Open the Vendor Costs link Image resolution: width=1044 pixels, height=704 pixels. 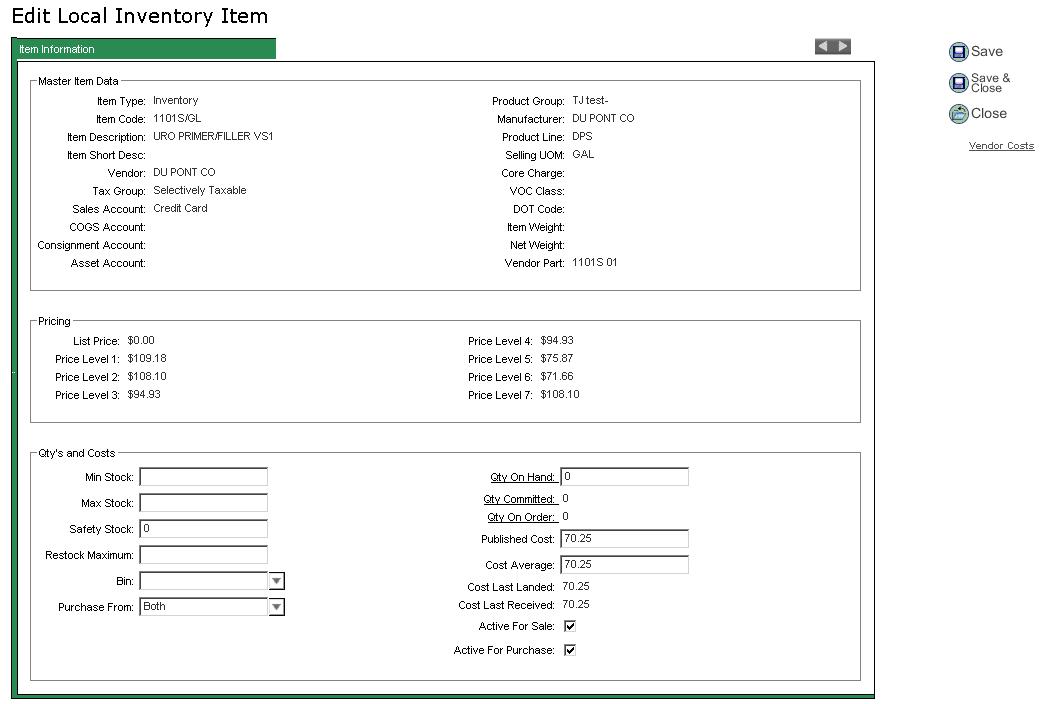tap(1001, 146)
